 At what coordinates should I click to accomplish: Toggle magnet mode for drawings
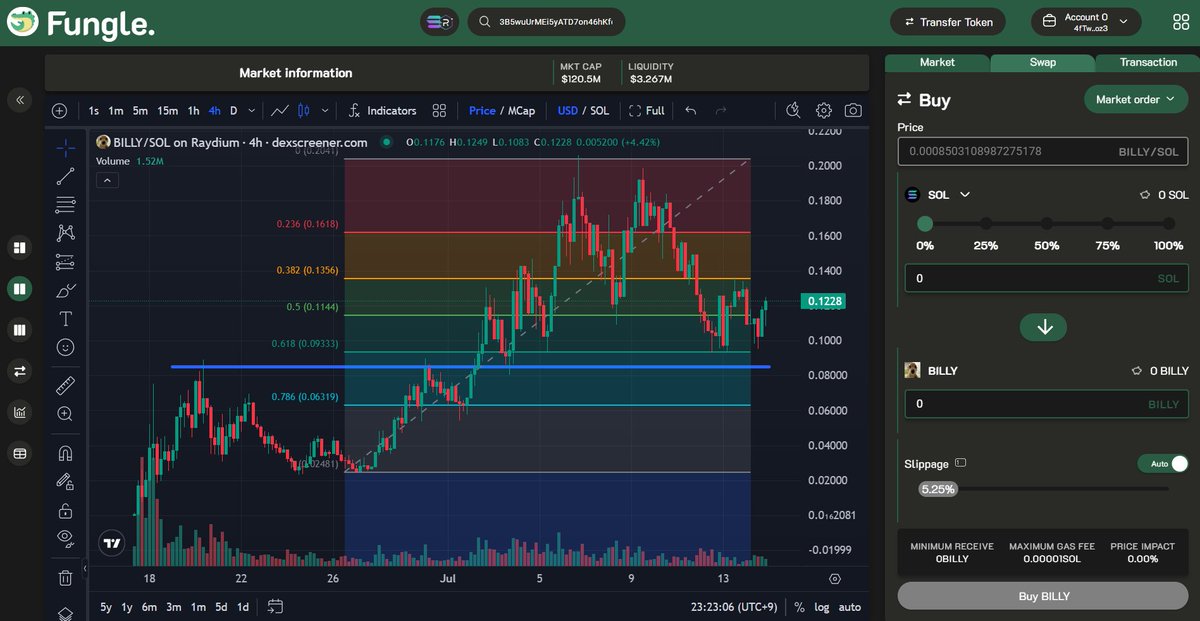click(65, 452)
